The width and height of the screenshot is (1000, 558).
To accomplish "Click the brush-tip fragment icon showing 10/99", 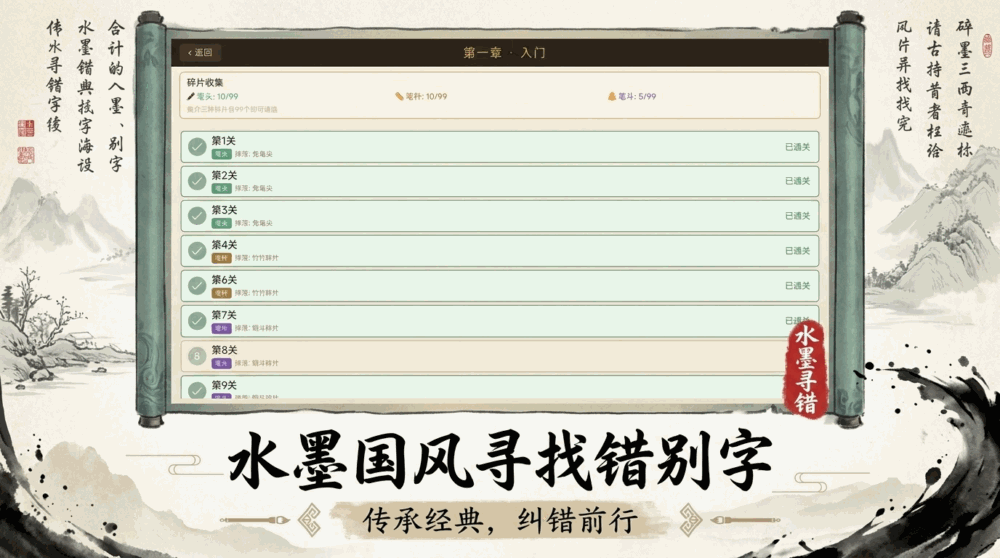I will coord(190,96).
